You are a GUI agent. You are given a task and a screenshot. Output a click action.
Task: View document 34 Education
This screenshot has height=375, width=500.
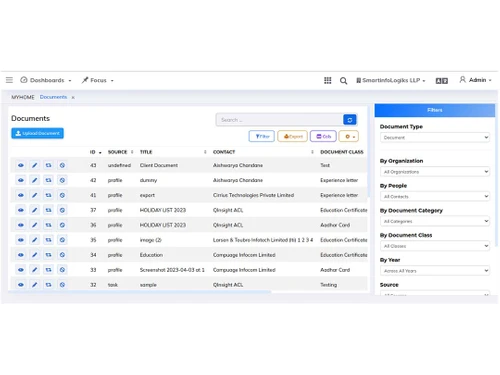point(21,255)
